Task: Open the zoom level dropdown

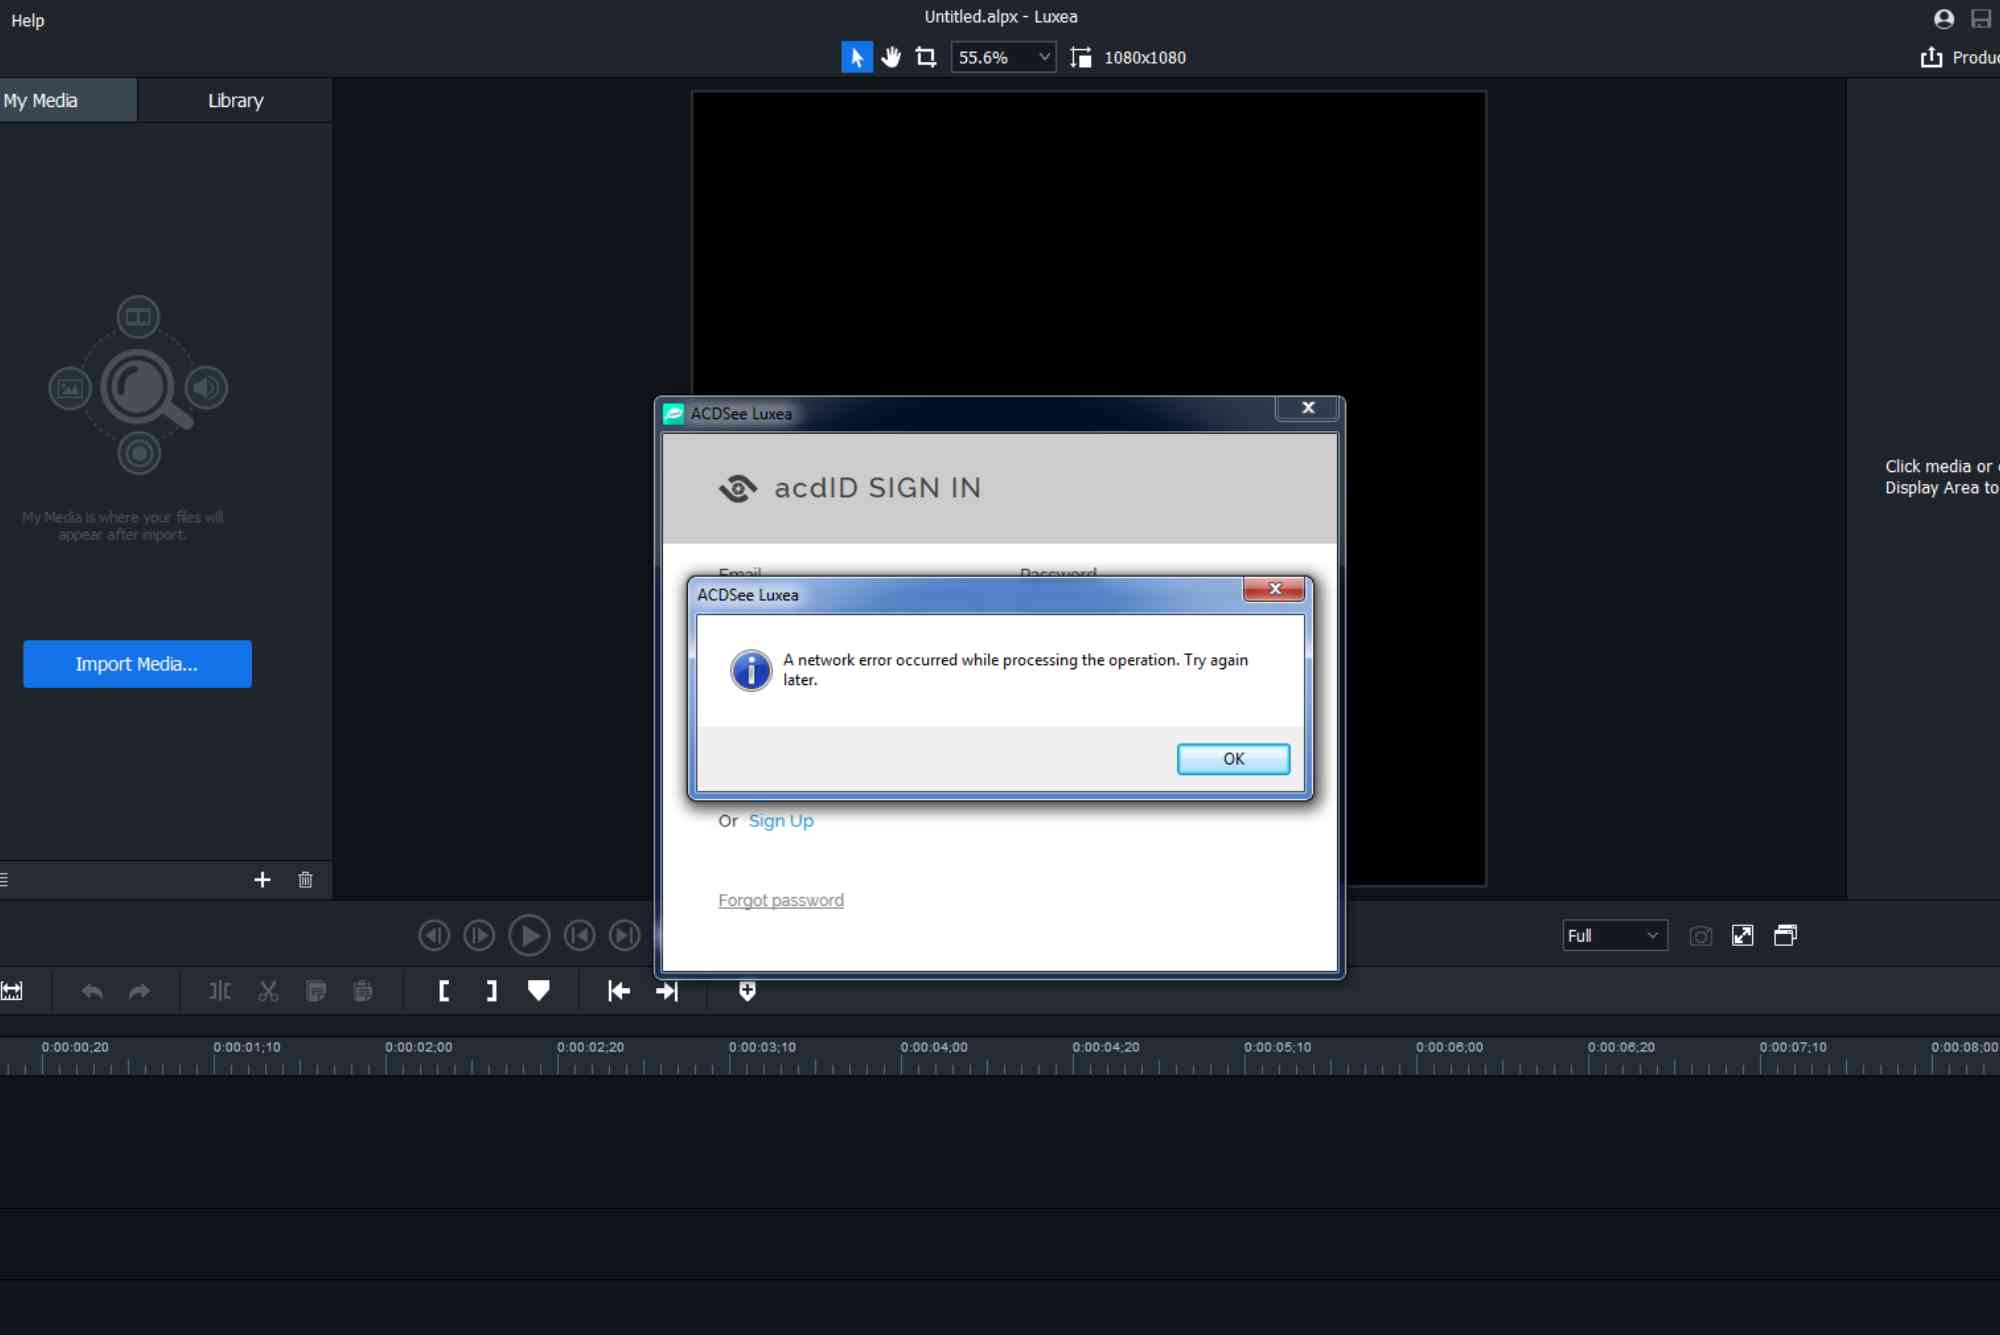Action: (x=1003, y=57)
